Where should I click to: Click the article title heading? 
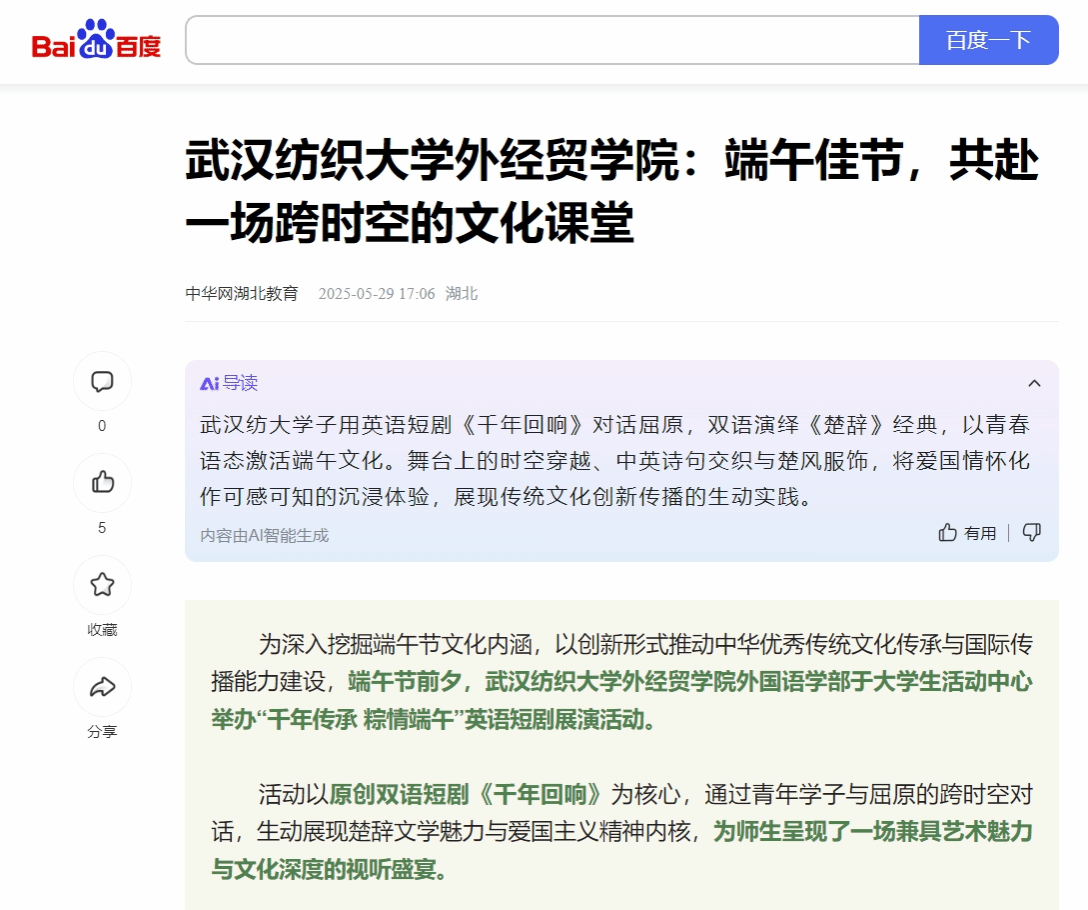click(612, 191)
